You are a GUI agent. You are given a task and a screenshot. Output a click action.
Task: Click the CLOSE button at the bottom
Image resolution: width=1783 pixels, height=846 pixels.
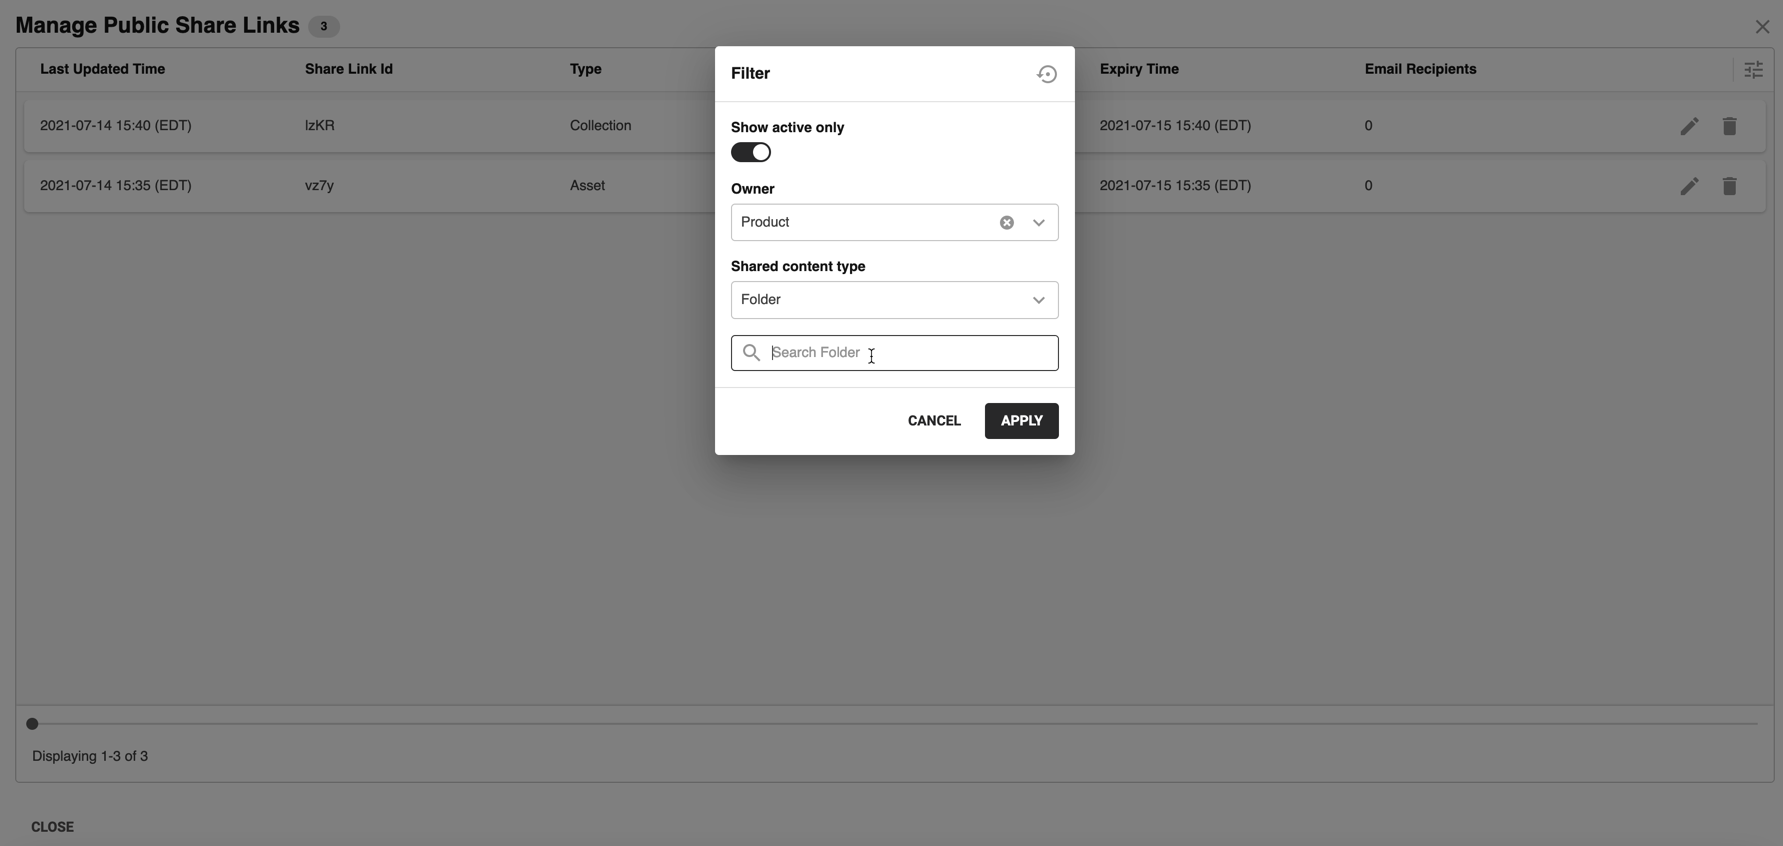53,827
